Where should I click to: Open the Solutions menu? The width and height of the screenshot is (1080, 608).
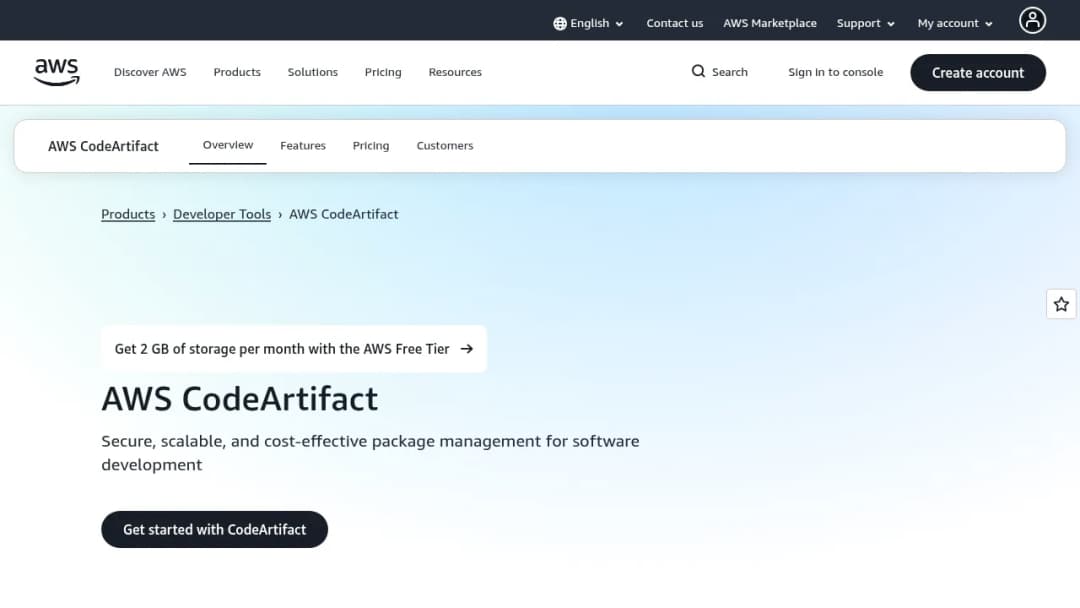tap(313, 72)
